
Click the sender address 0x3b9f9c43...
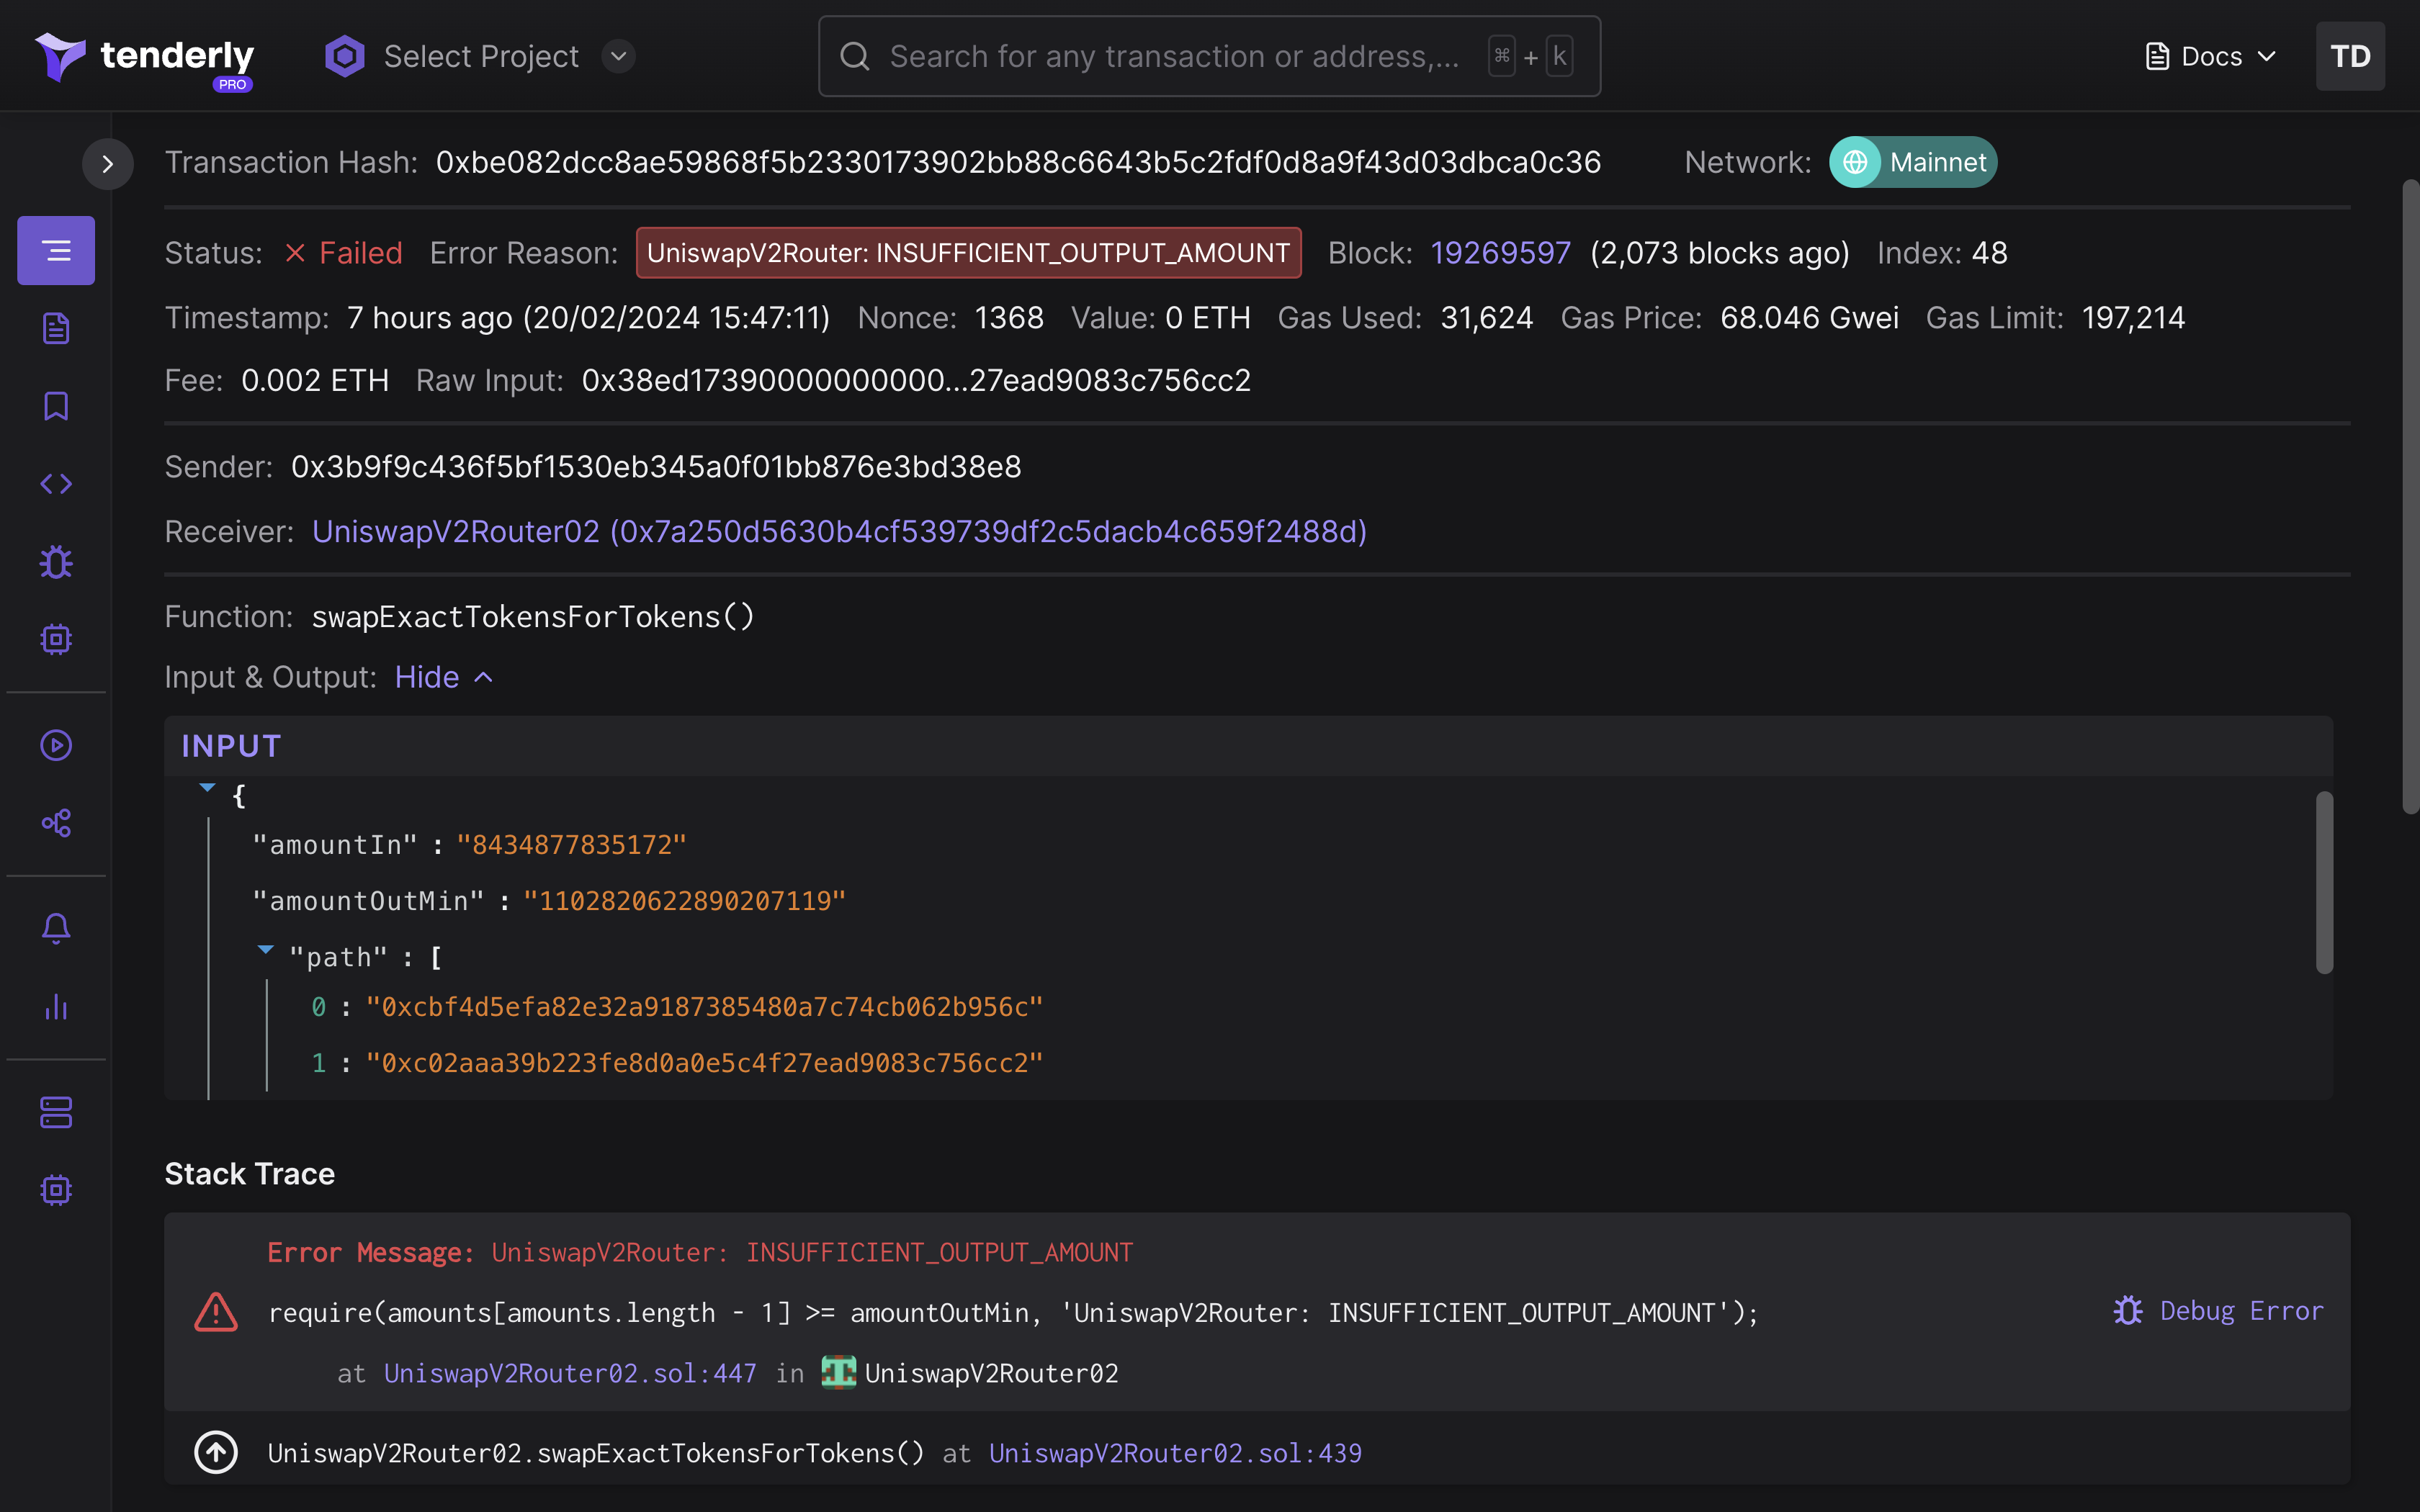point(656,467)
